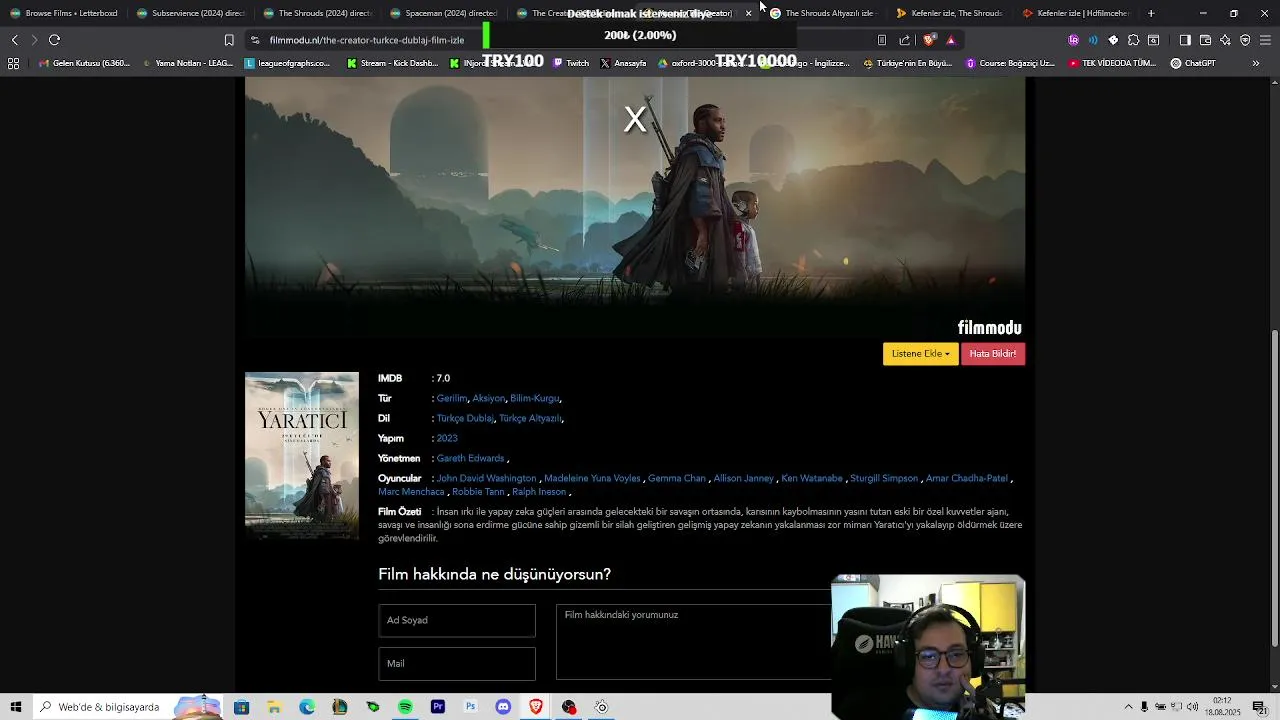Show hidden system tray icons chevron
The height and width of the screenshot is (720, 1280).
pyautogui.click(x=1128, y=707)
